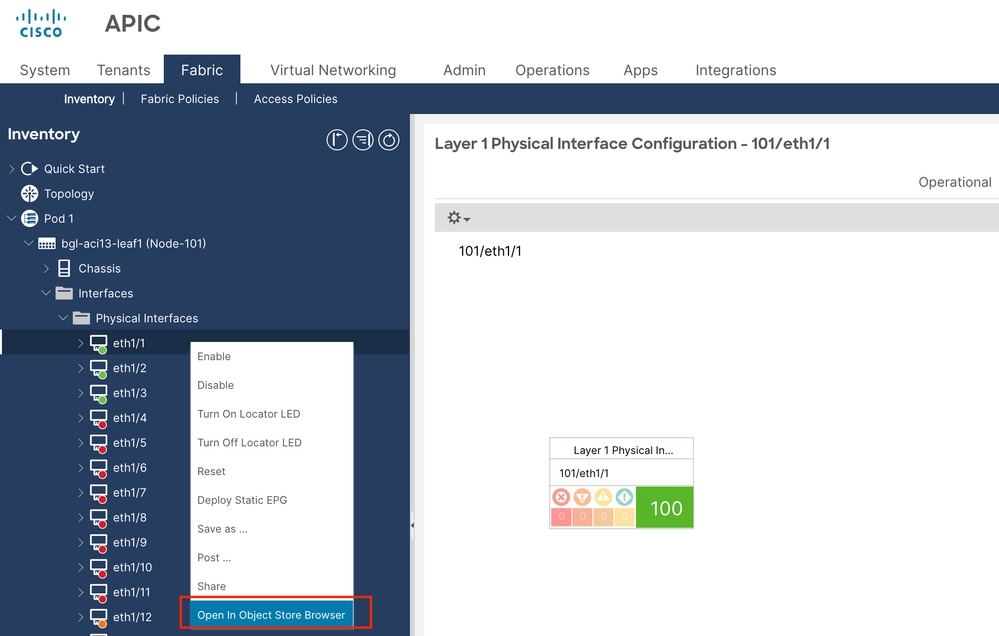Click eth1/12 interface status icon
The height and width of the screenshot is (636, 999).
pyautogui.click(x=99, y=617)
